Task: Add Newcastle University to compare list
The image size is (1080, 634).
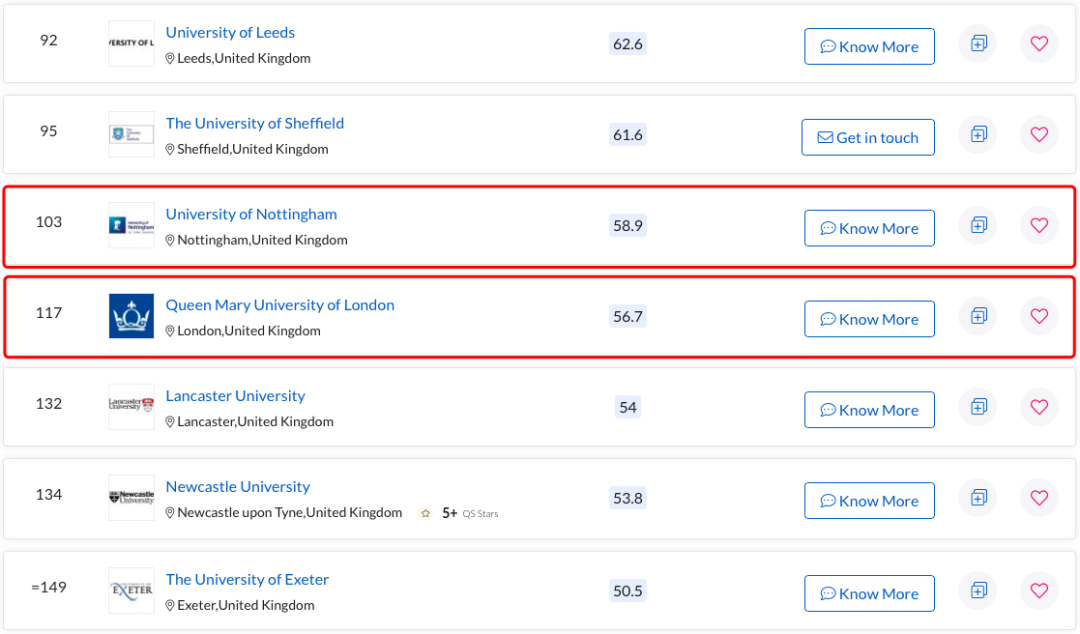Action: [978, 498]
